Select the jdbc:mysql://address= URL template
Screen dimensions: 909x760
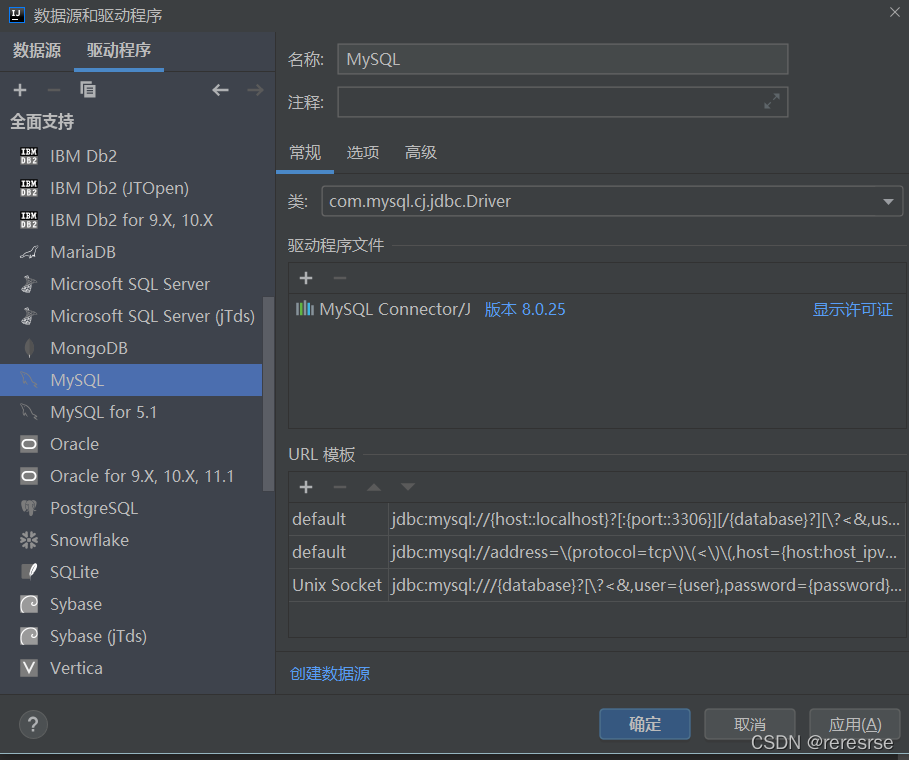596,552
